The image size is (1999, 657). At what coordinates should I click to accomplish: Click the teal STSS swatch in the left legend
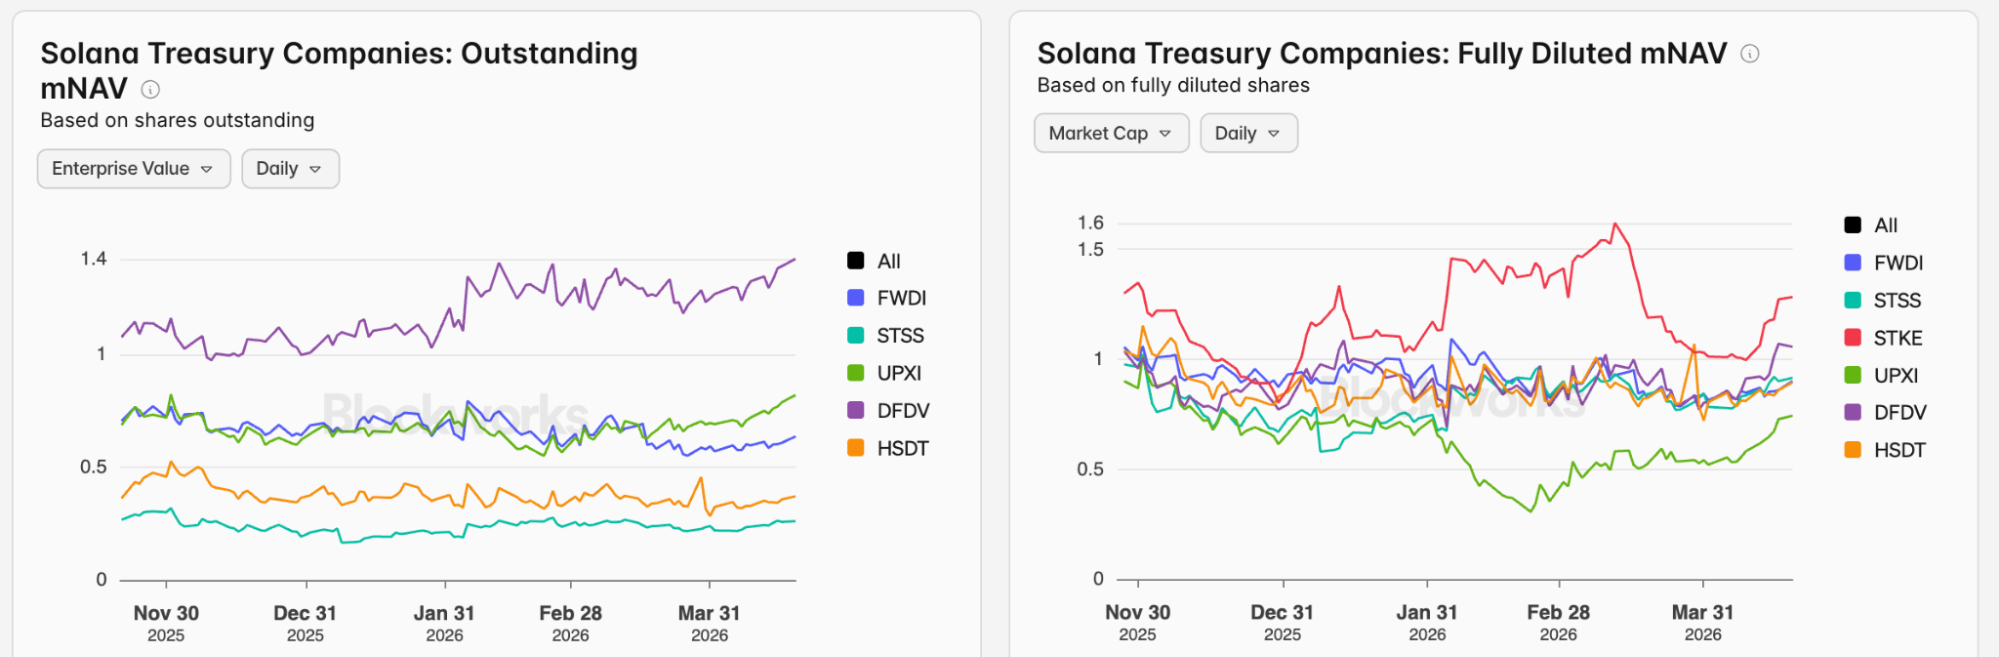coord(856,336)
